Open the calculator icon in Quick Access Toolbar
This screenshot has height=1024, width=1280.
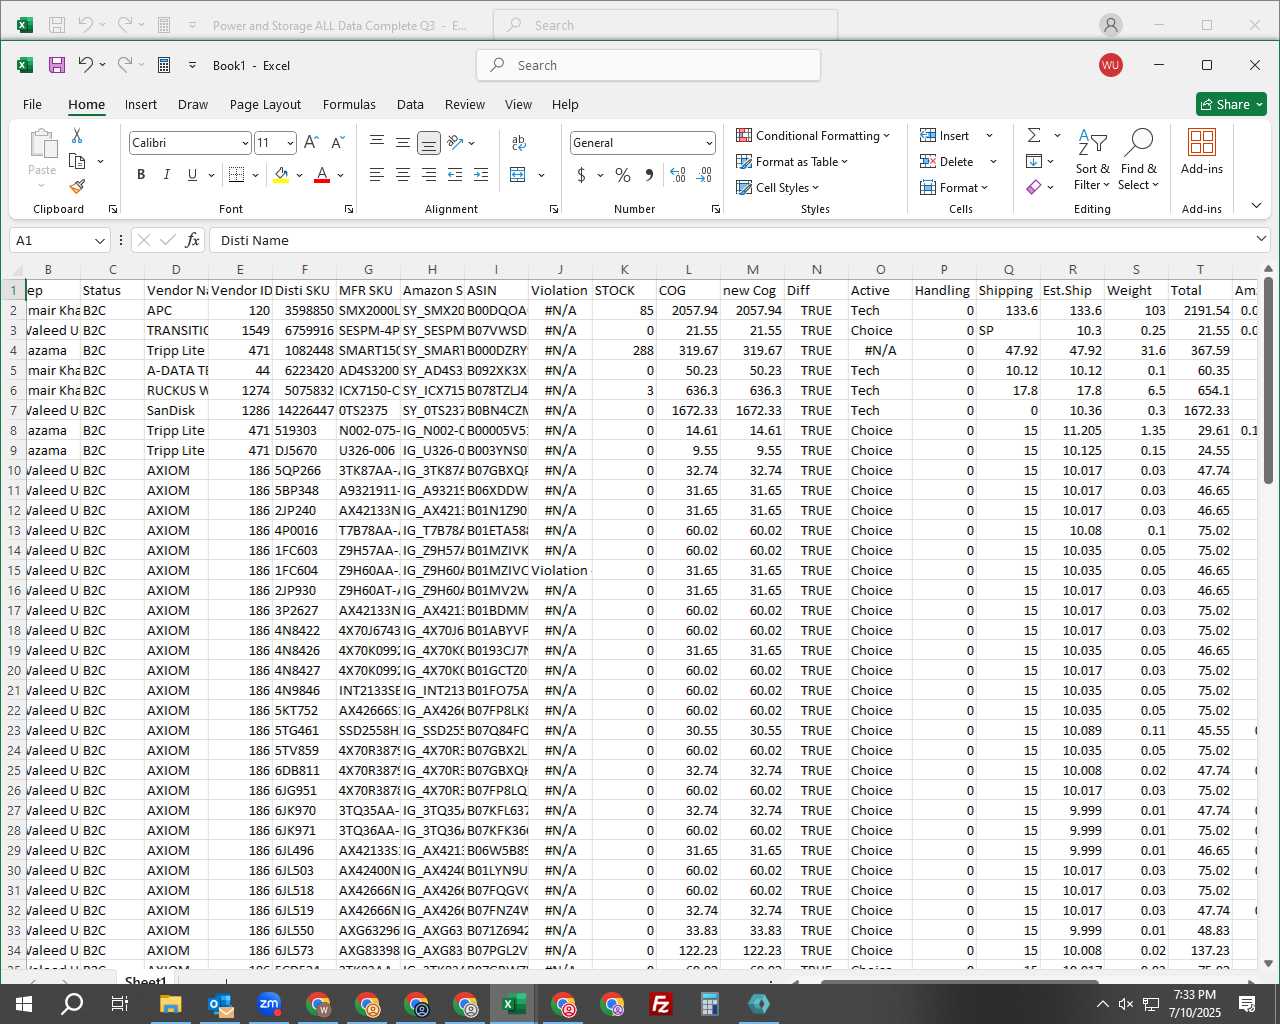[x=164, y=65]
